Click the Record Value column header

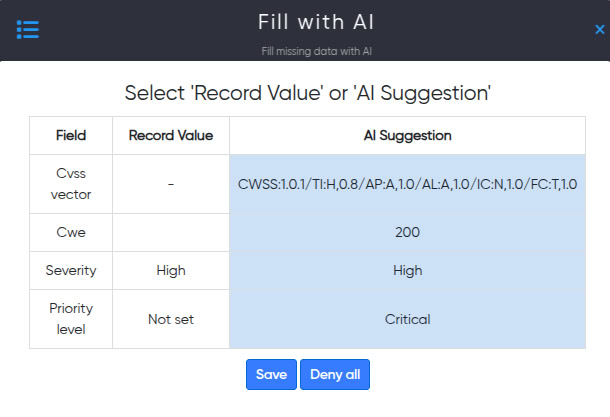point(171,135)
